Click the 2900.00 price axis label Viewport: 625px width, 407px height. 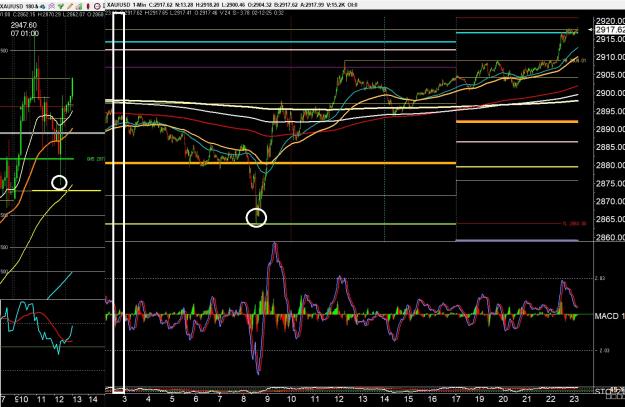click(x=610, y=93)
